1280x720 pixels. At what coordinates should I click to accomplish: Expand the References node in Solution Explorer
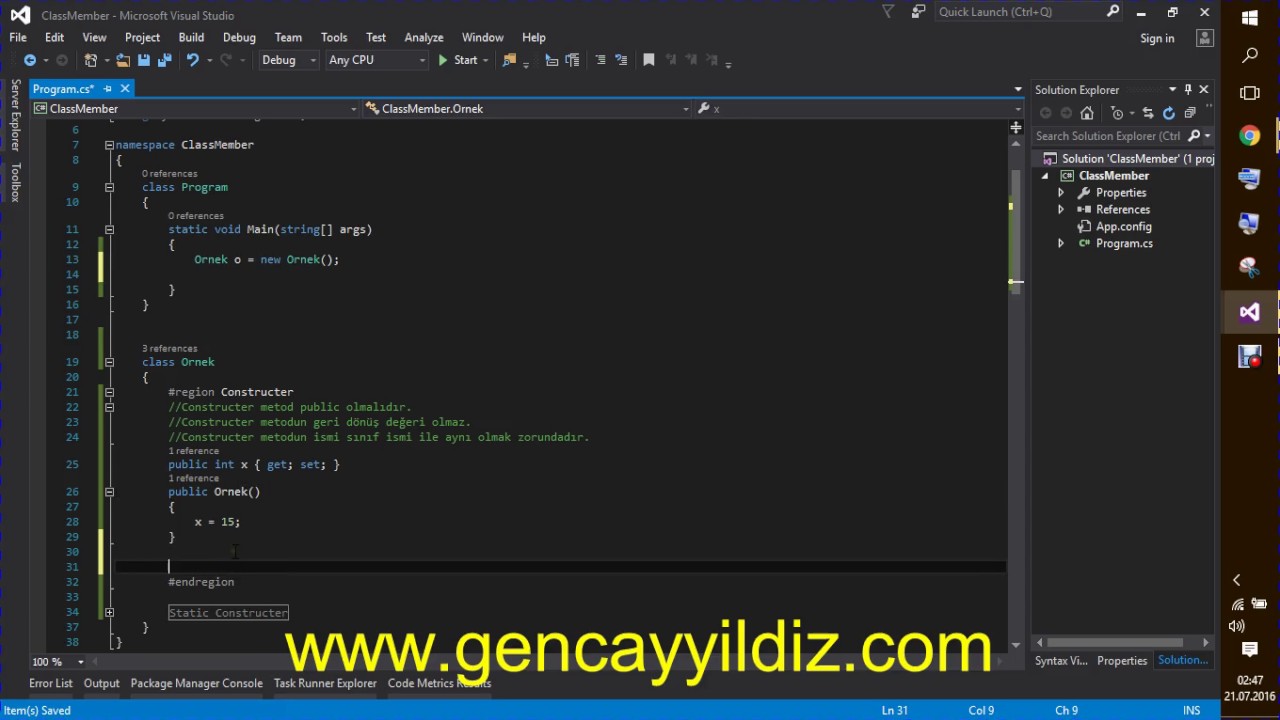[x=1061, y=210]
